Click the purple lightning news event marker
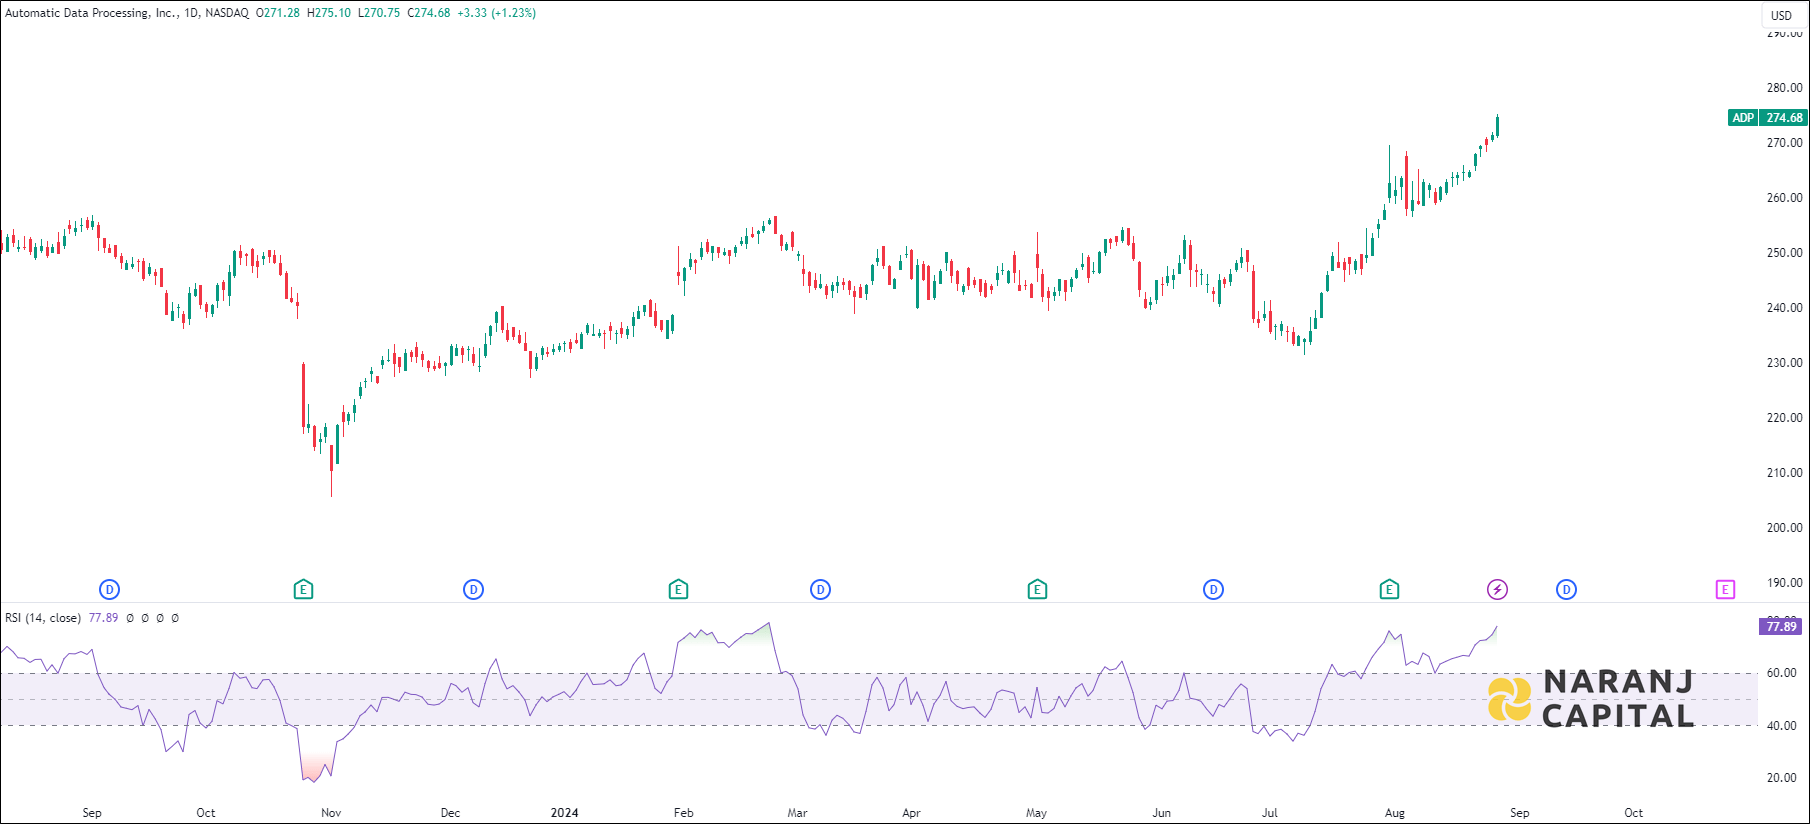 [x=1497, y=590]
